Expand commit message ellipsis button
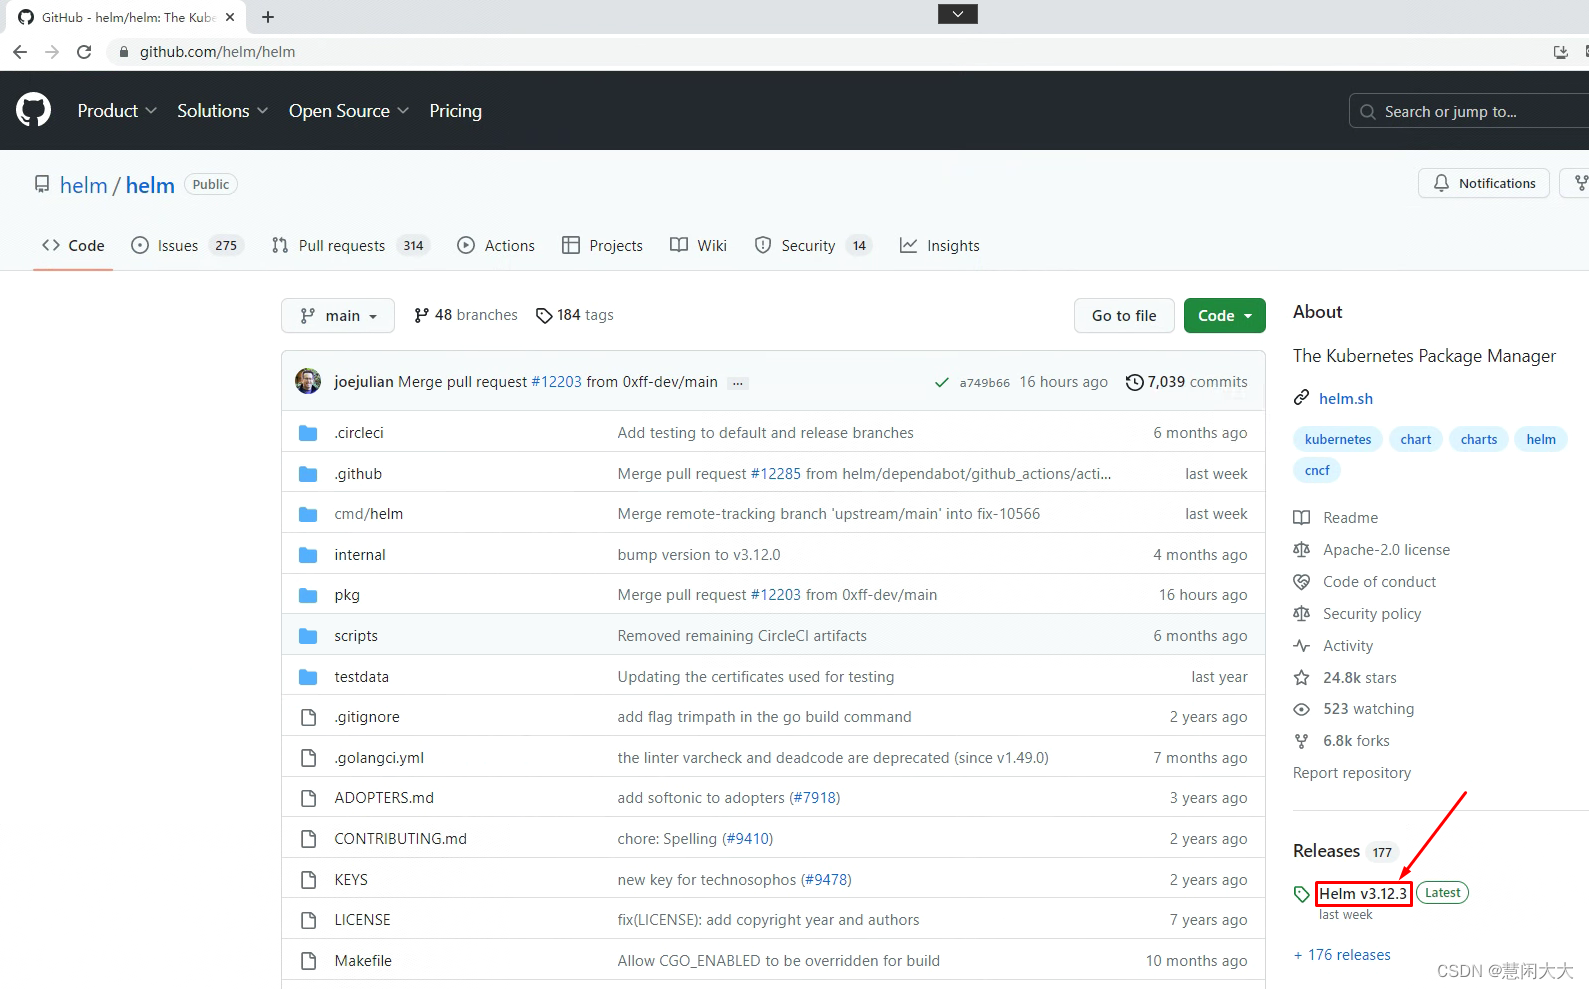This screenshot has height=989, width=1589. (738, 383)
